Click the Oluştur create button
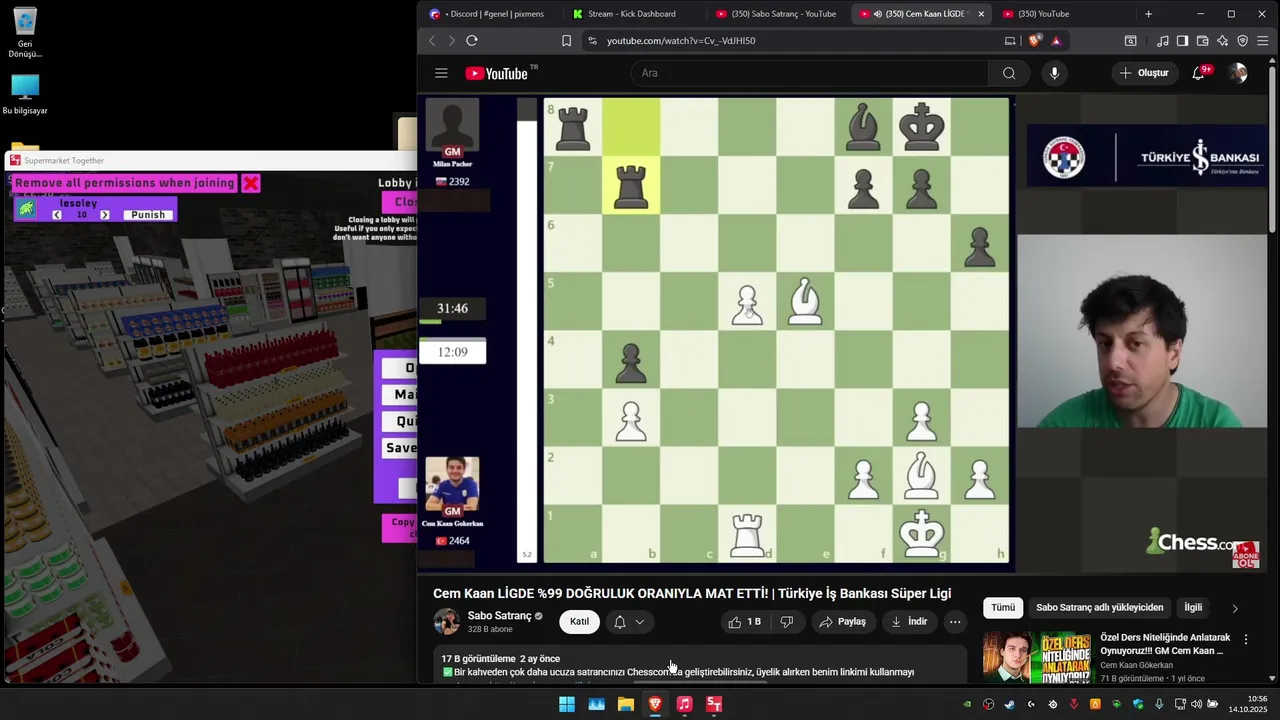Viewport: 1280px width, 720px height. (1144, 73)
